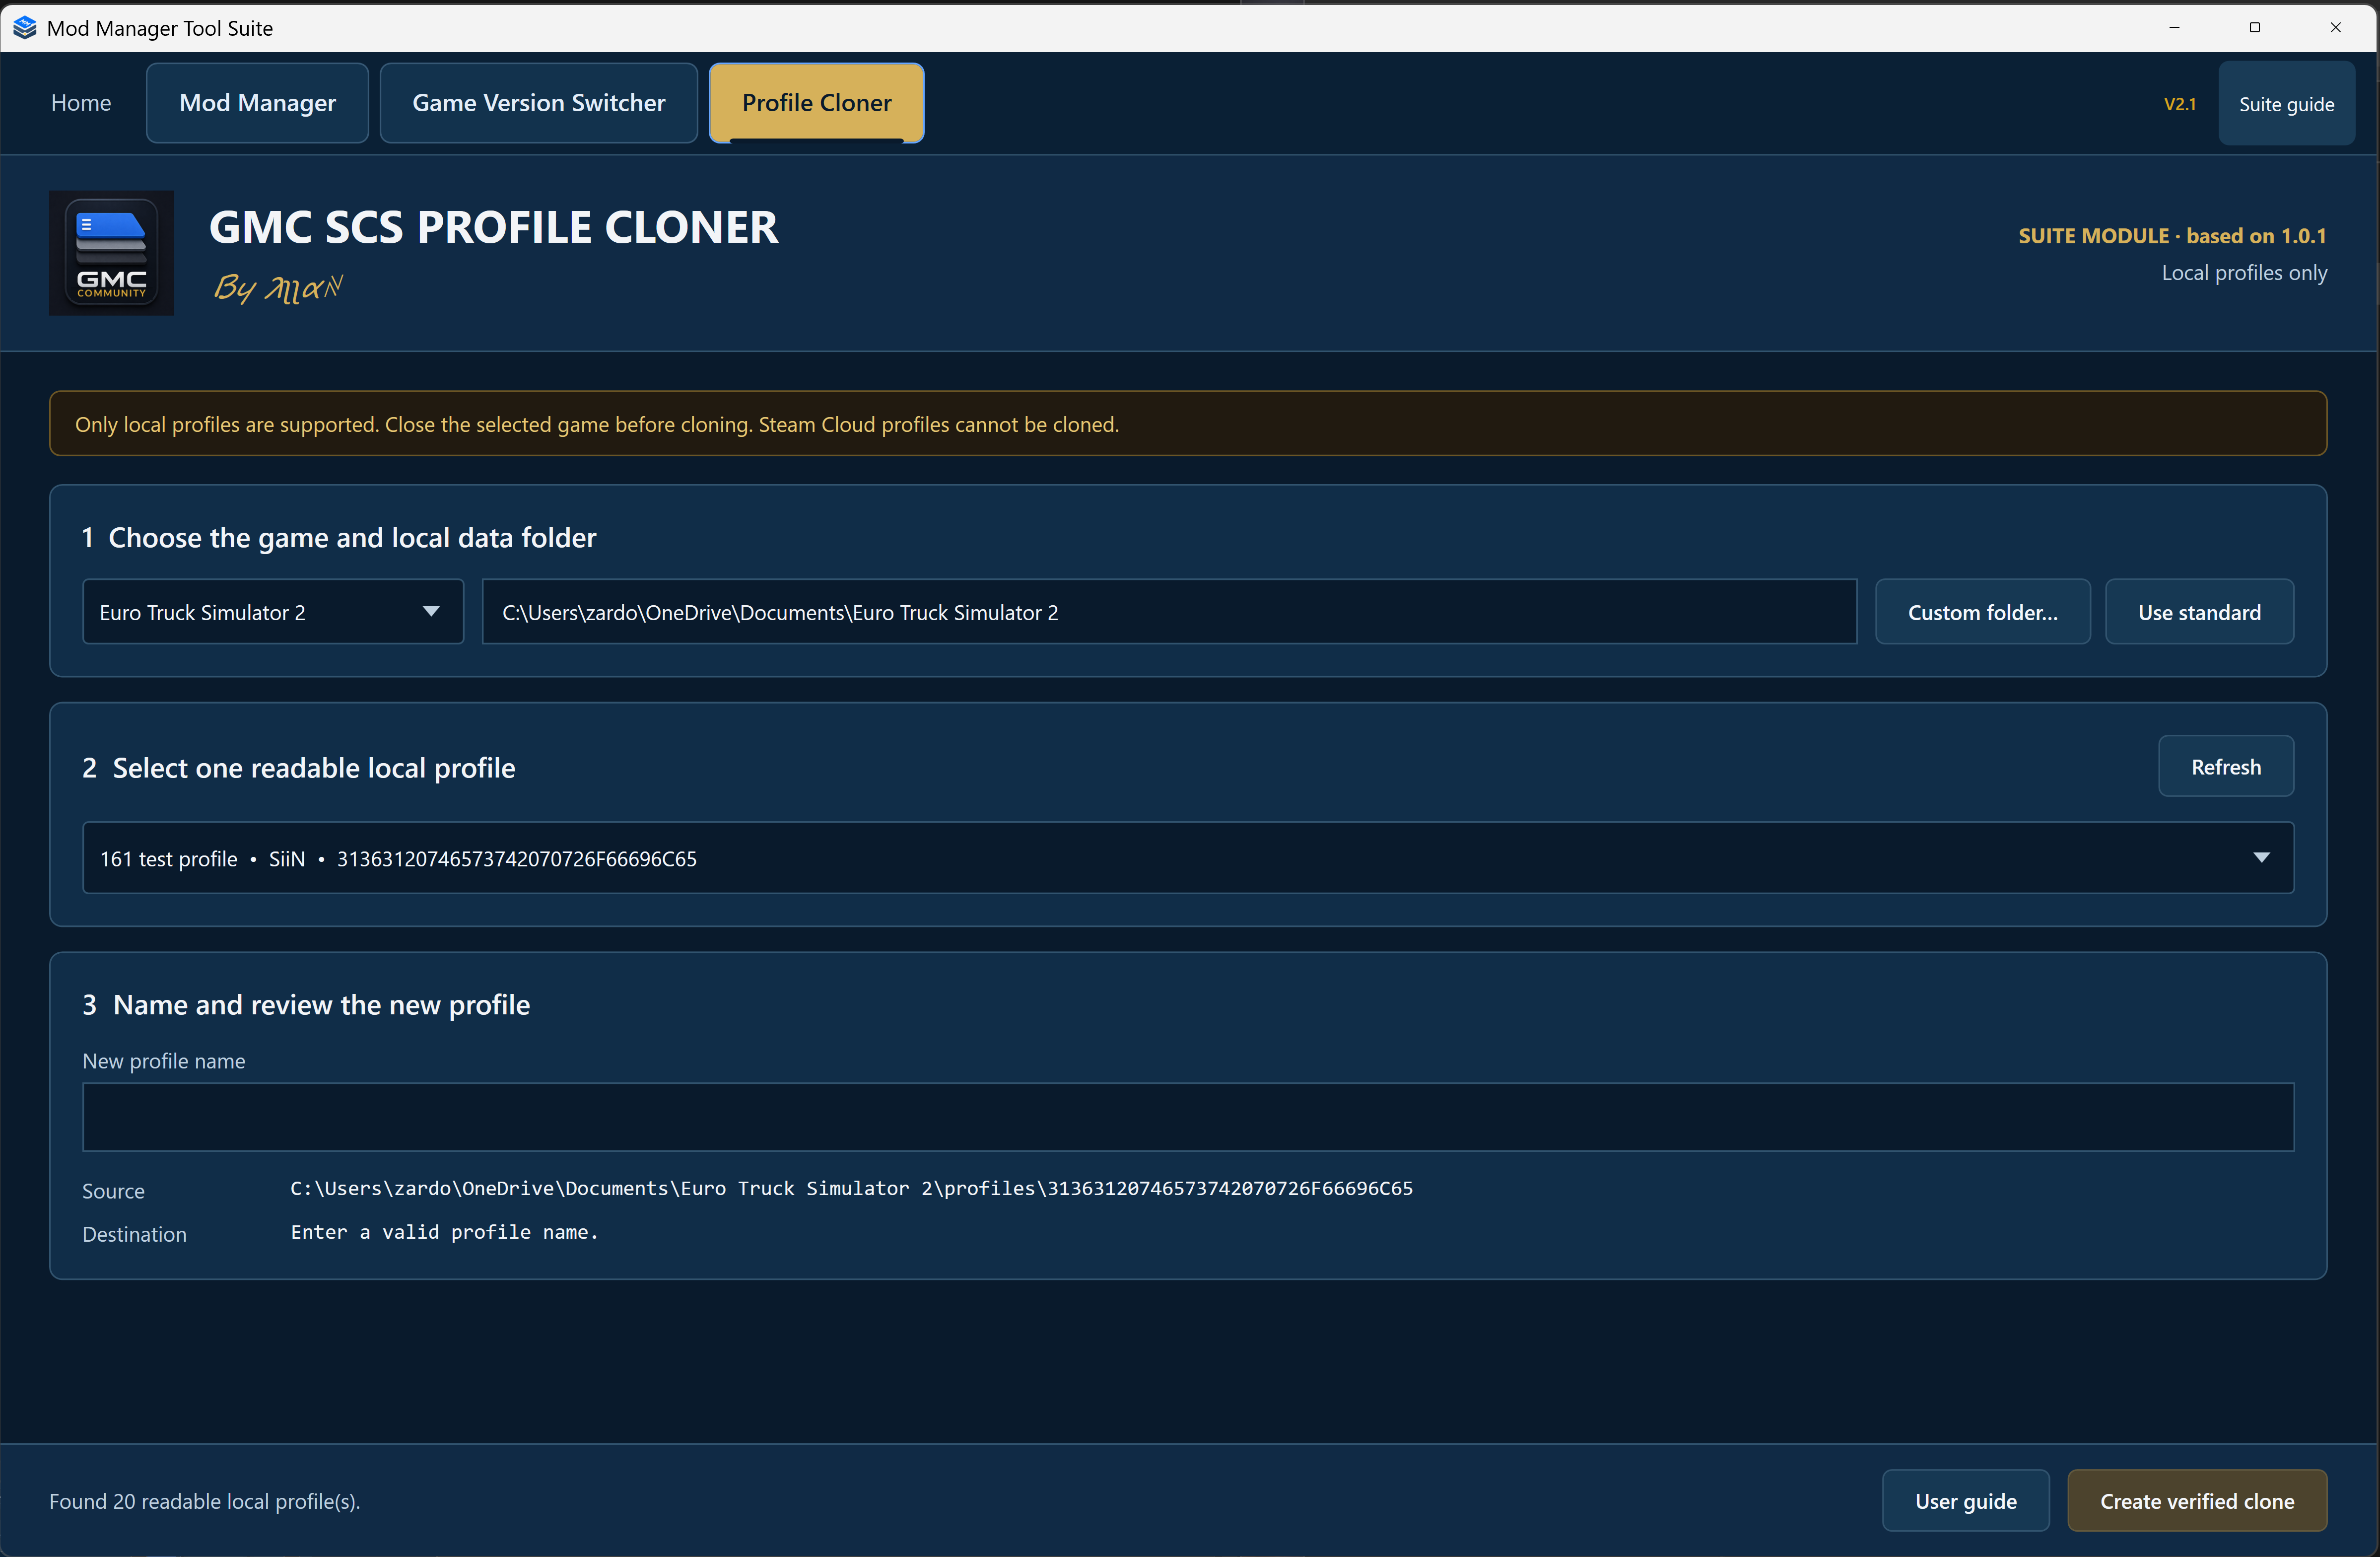Click the New profile name input field
Screen dimensions: 2380x1557
(x=1188, y=1117)
